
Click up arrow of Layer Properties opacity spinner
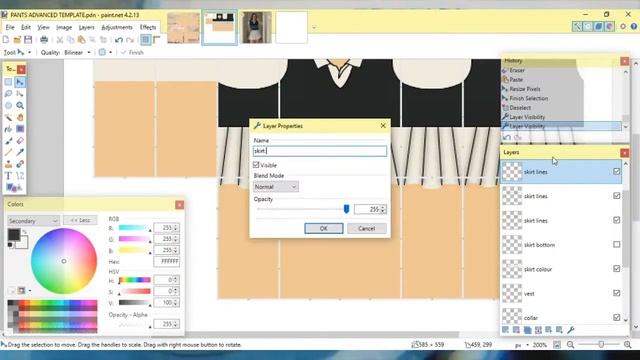[383, 207]
